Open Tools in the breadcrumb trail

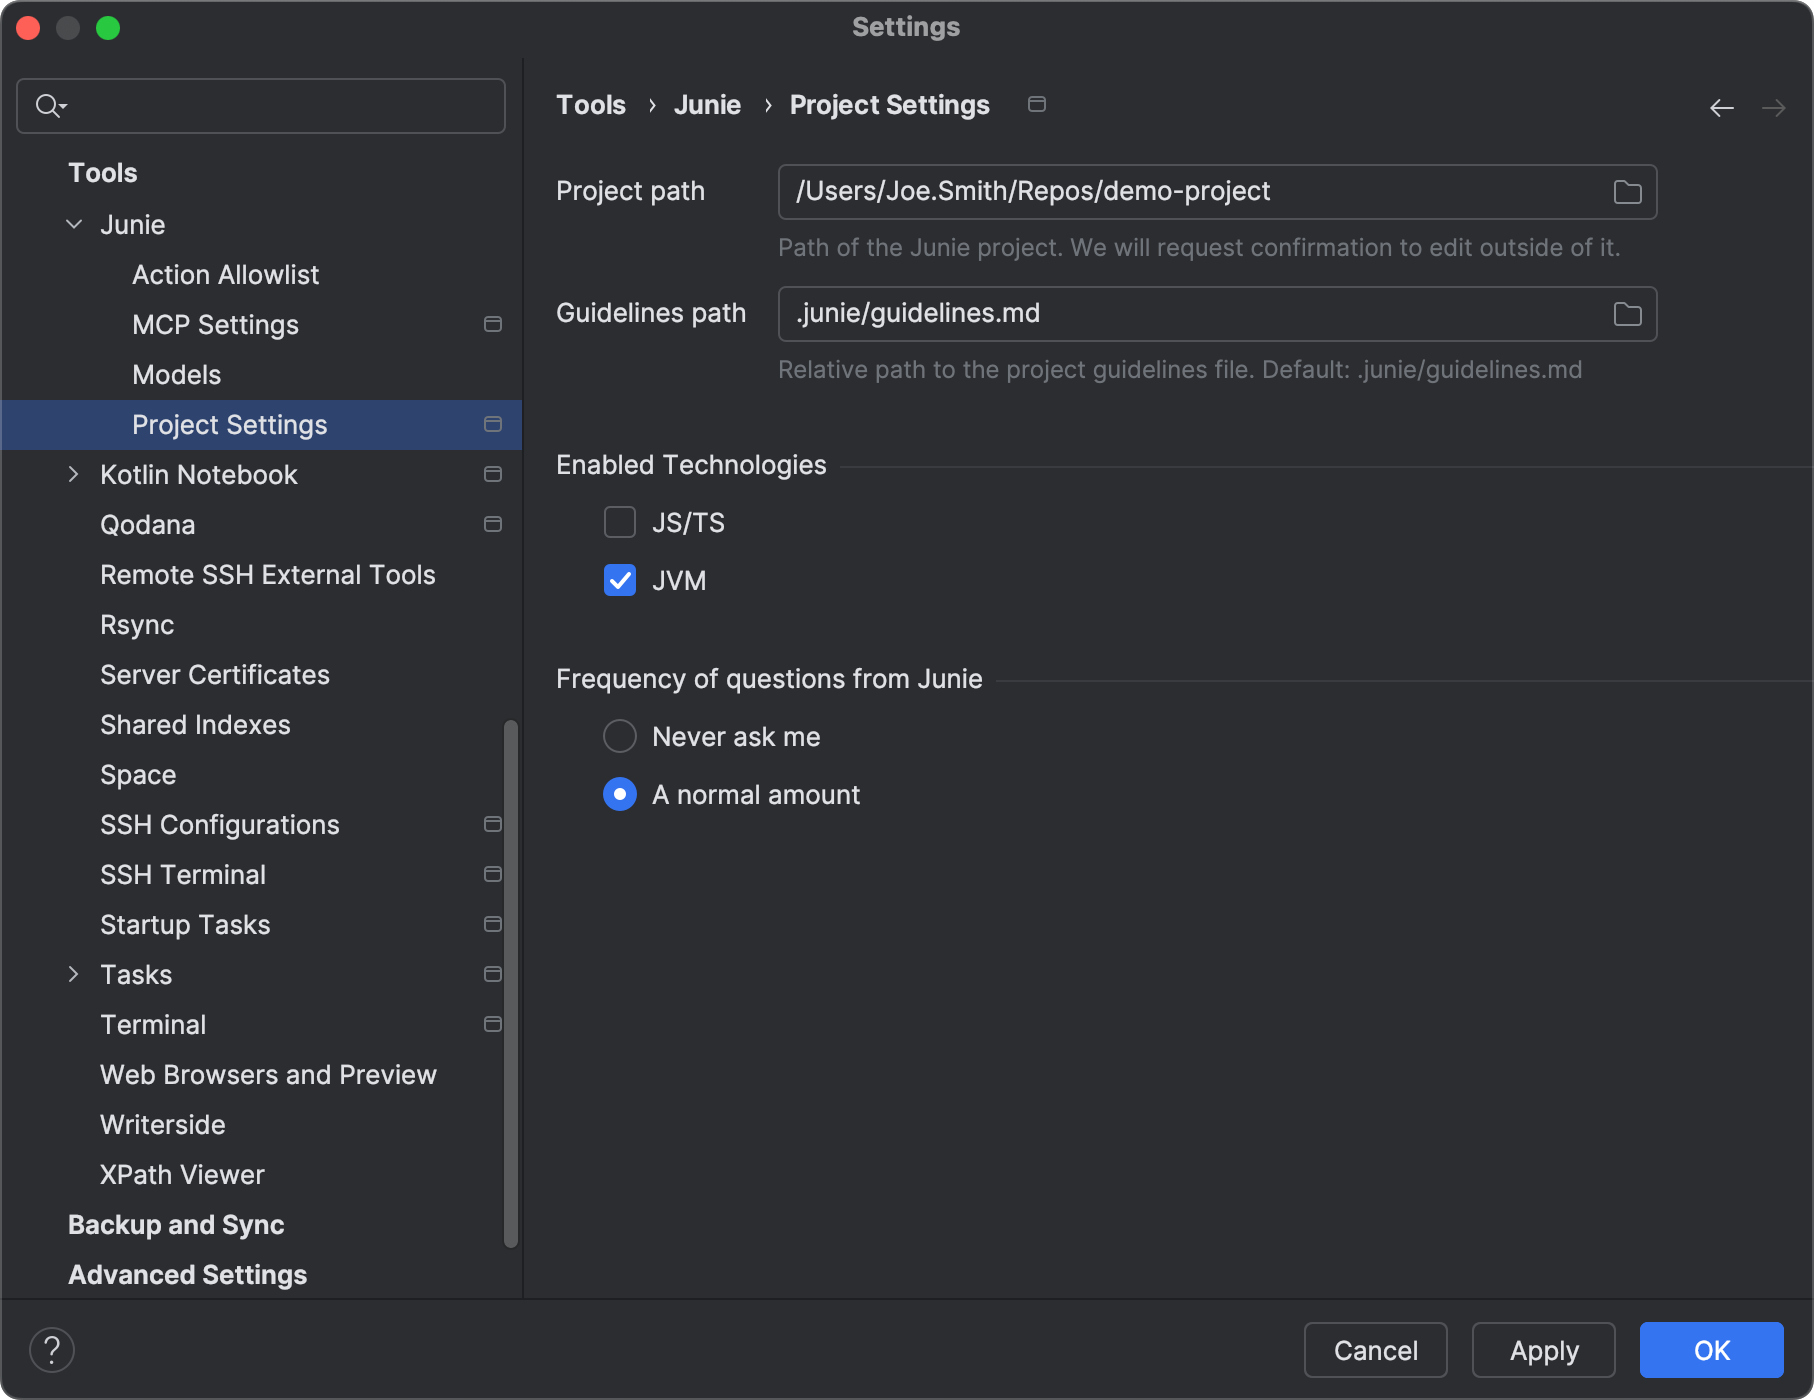pos(590,104)
